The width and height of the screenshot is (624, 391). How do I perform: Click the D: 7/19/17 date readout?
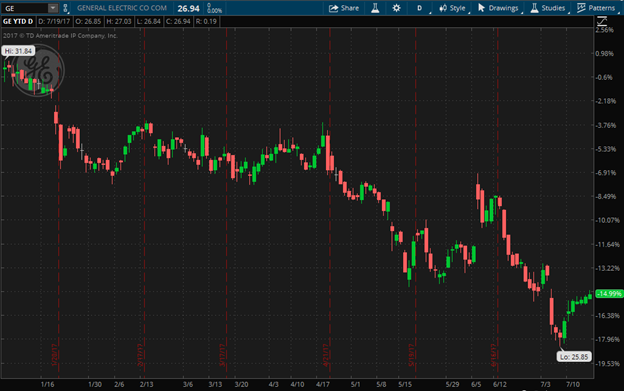tap(54, 21)
